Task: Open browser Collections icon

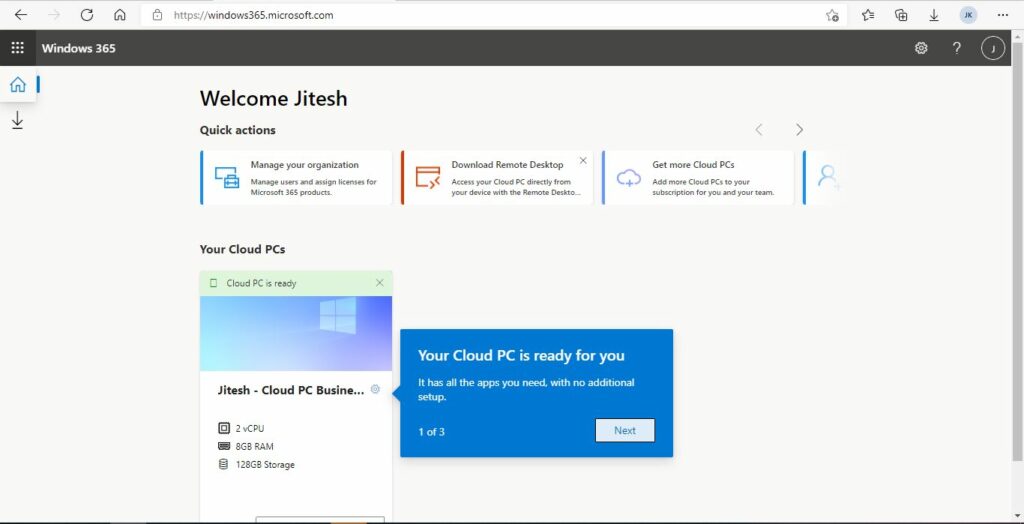Action: click(901, 15)
